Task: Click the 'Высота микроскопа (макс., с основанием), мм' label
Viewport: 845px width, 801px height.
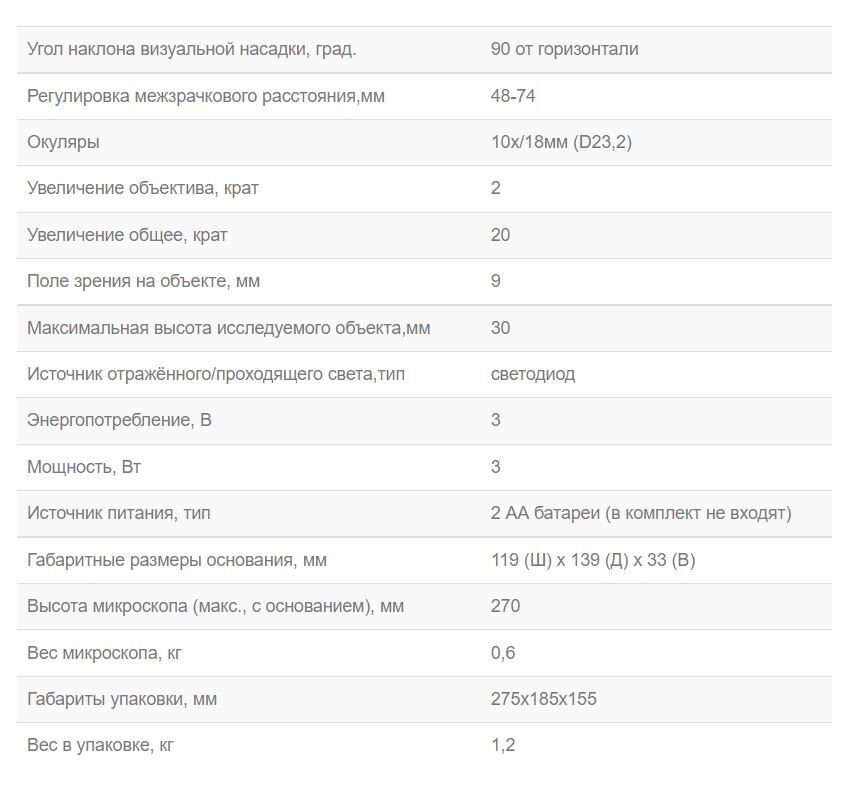Action: tap(215, 606)
